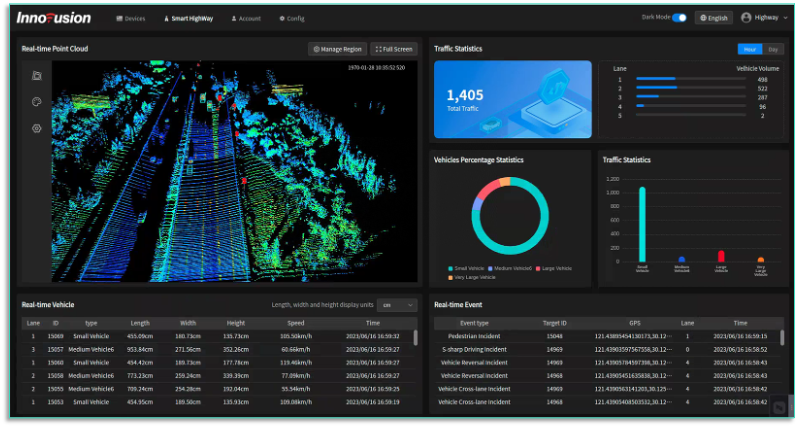
Task: Click speed value 105.50km/h
Action: 296,336
